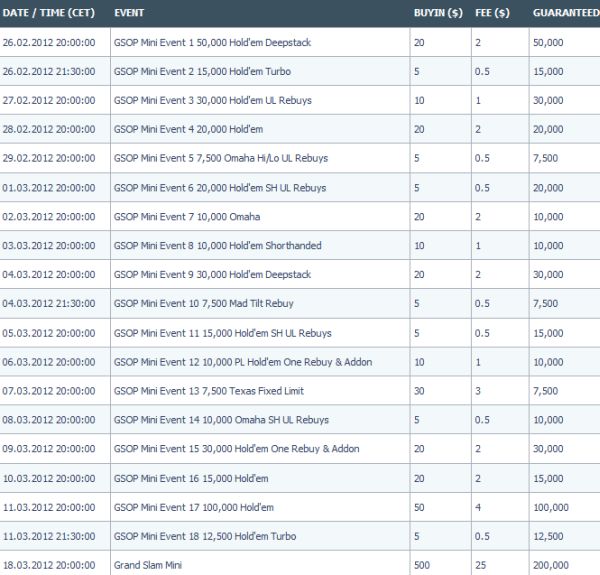Click date 28.02.2012 20:00:00
The width and height of the screenshot is (600, 575).
(49, 129)
